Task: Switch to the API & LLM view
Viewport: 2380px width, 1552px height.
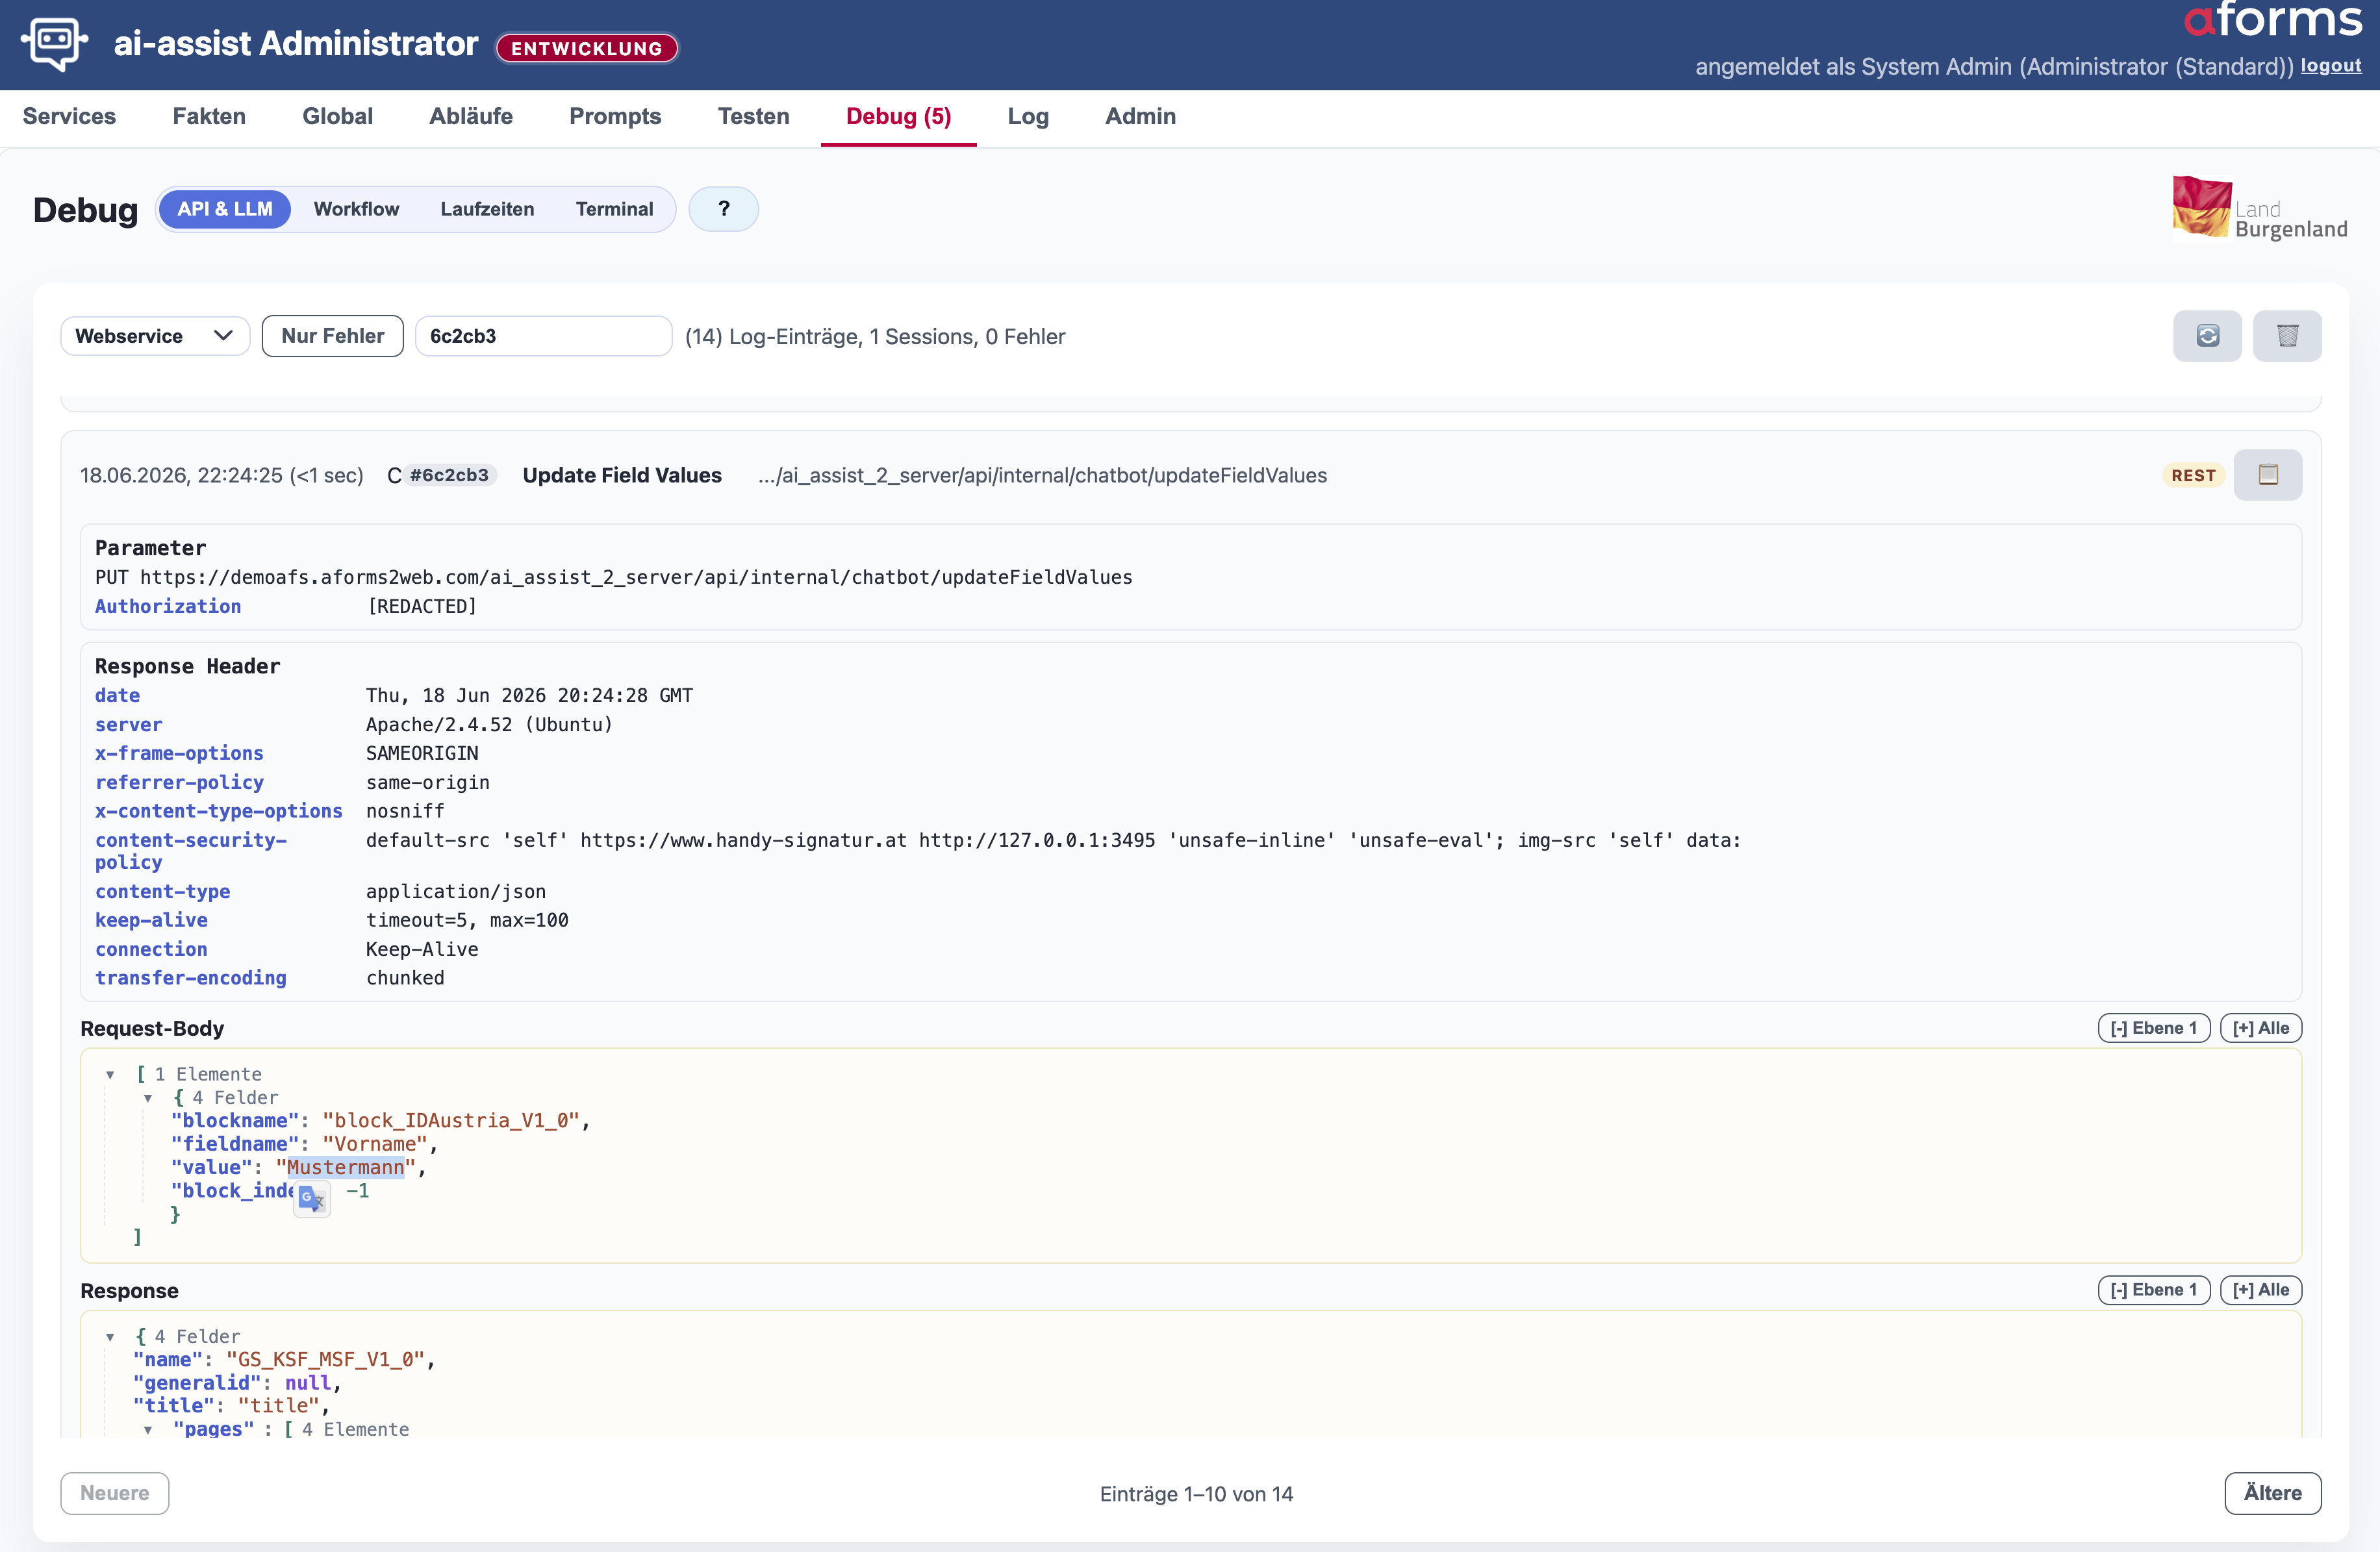Action: (x=225, y=209)
